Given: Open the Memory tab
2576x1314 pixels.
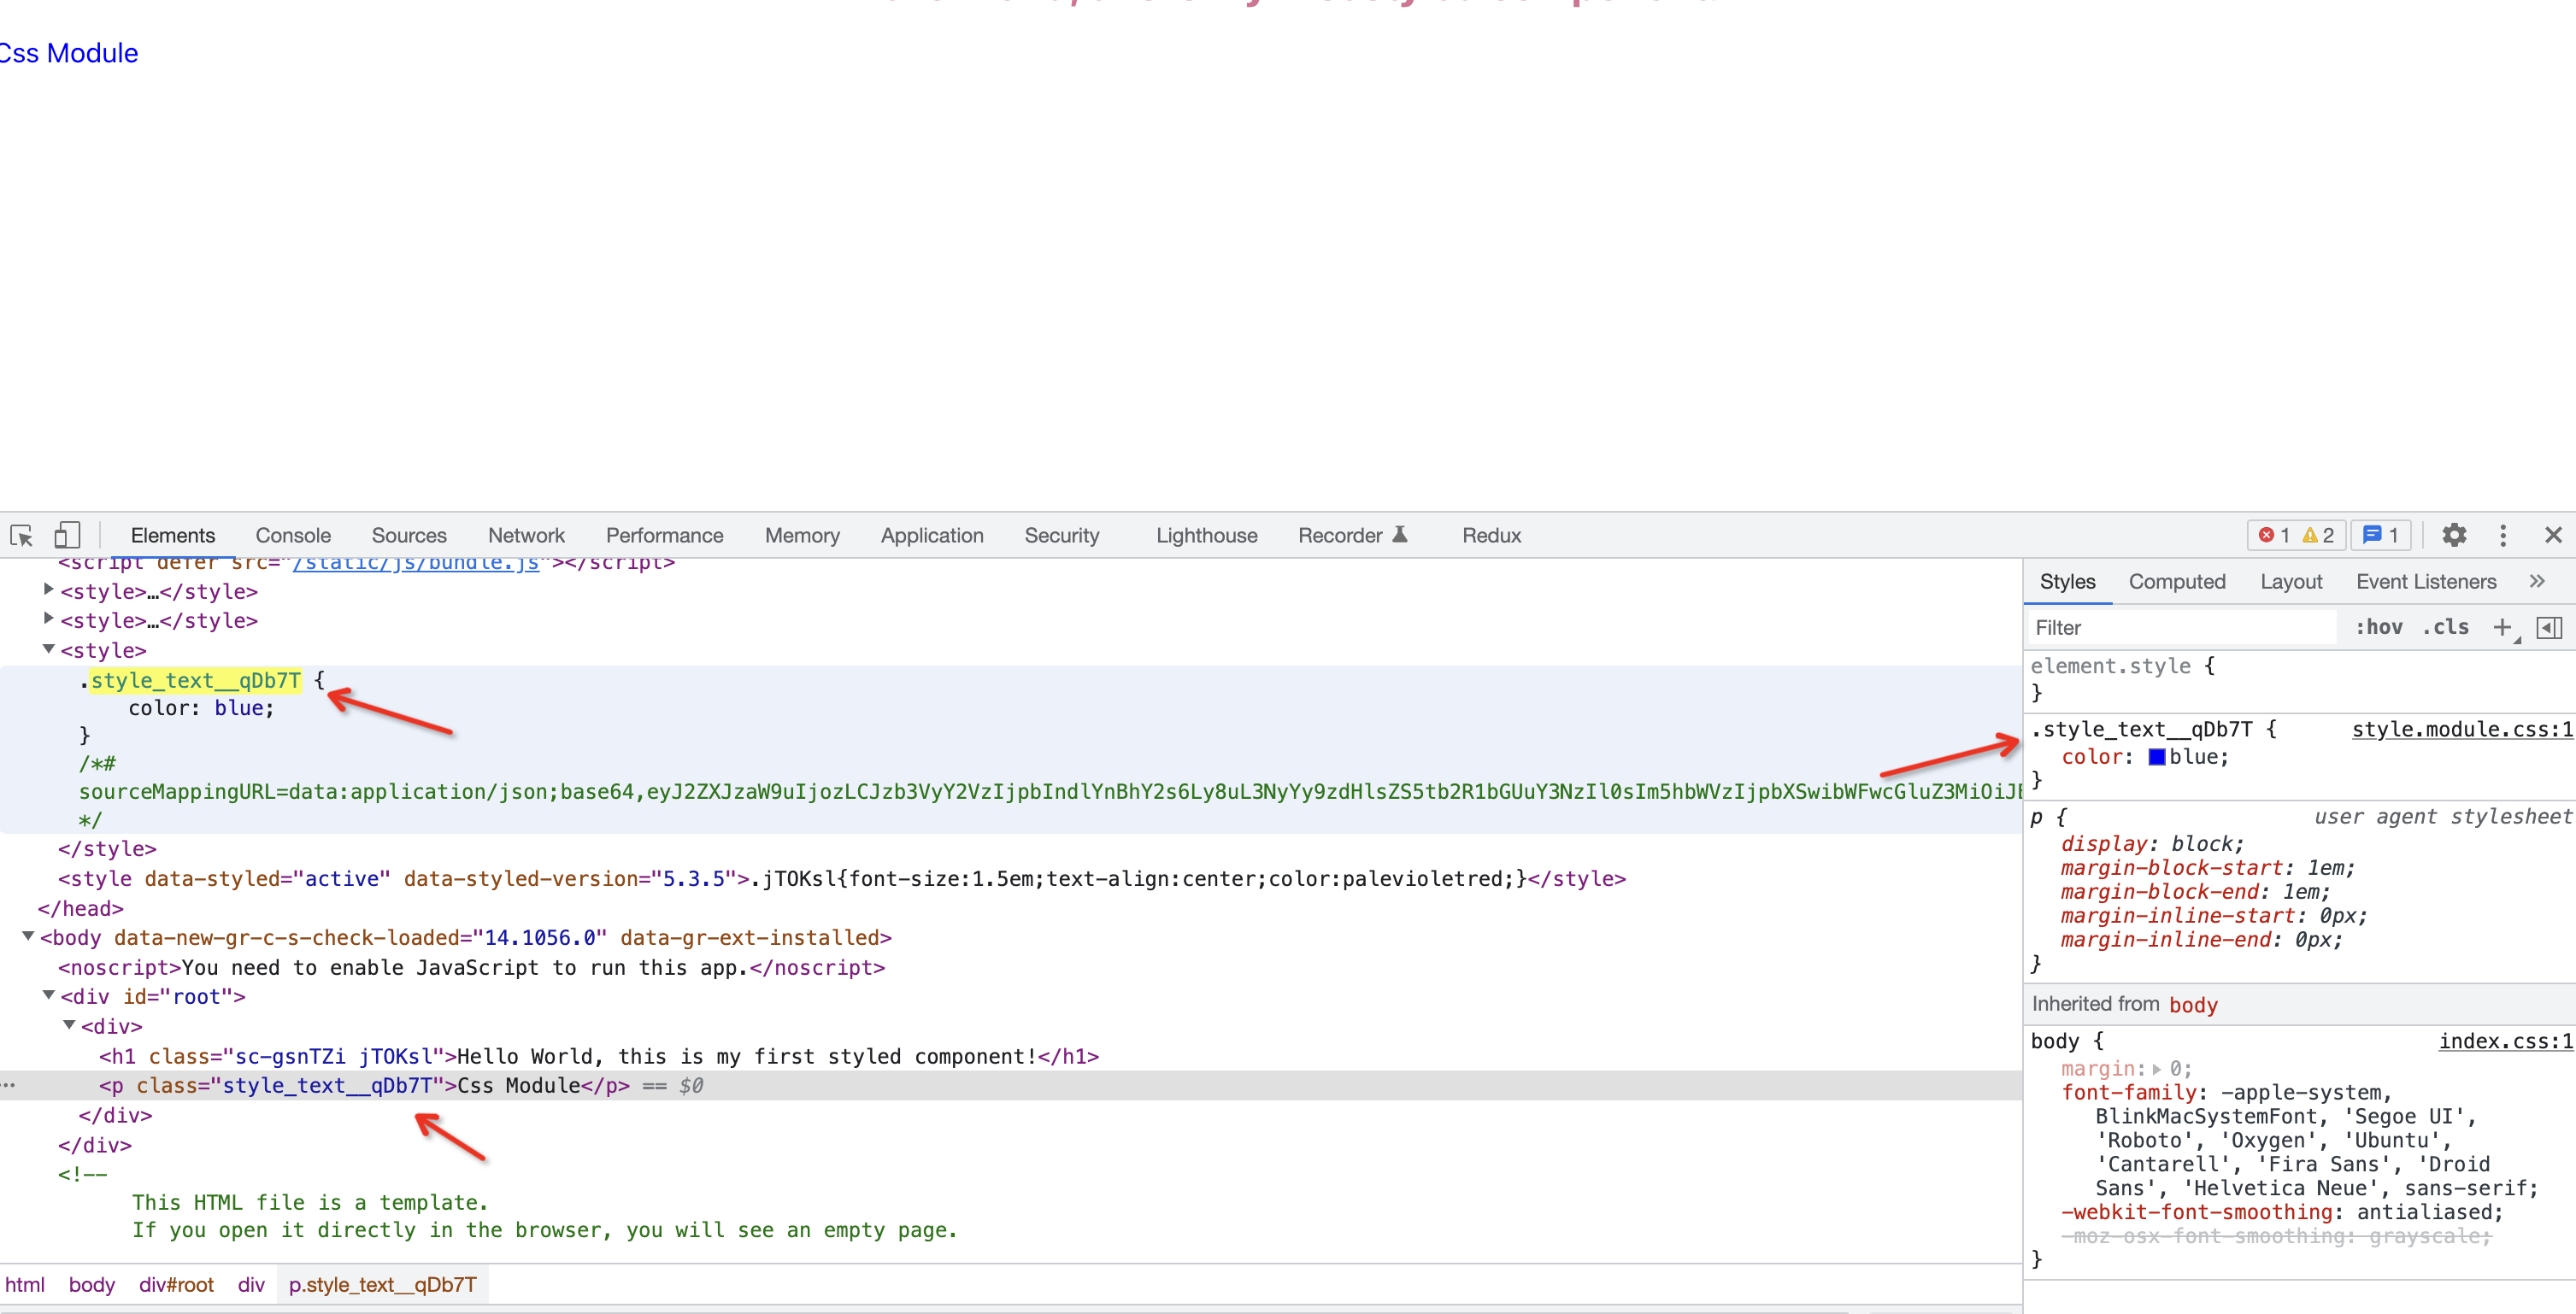Looking at the screenshot, I should click(802, 536).
